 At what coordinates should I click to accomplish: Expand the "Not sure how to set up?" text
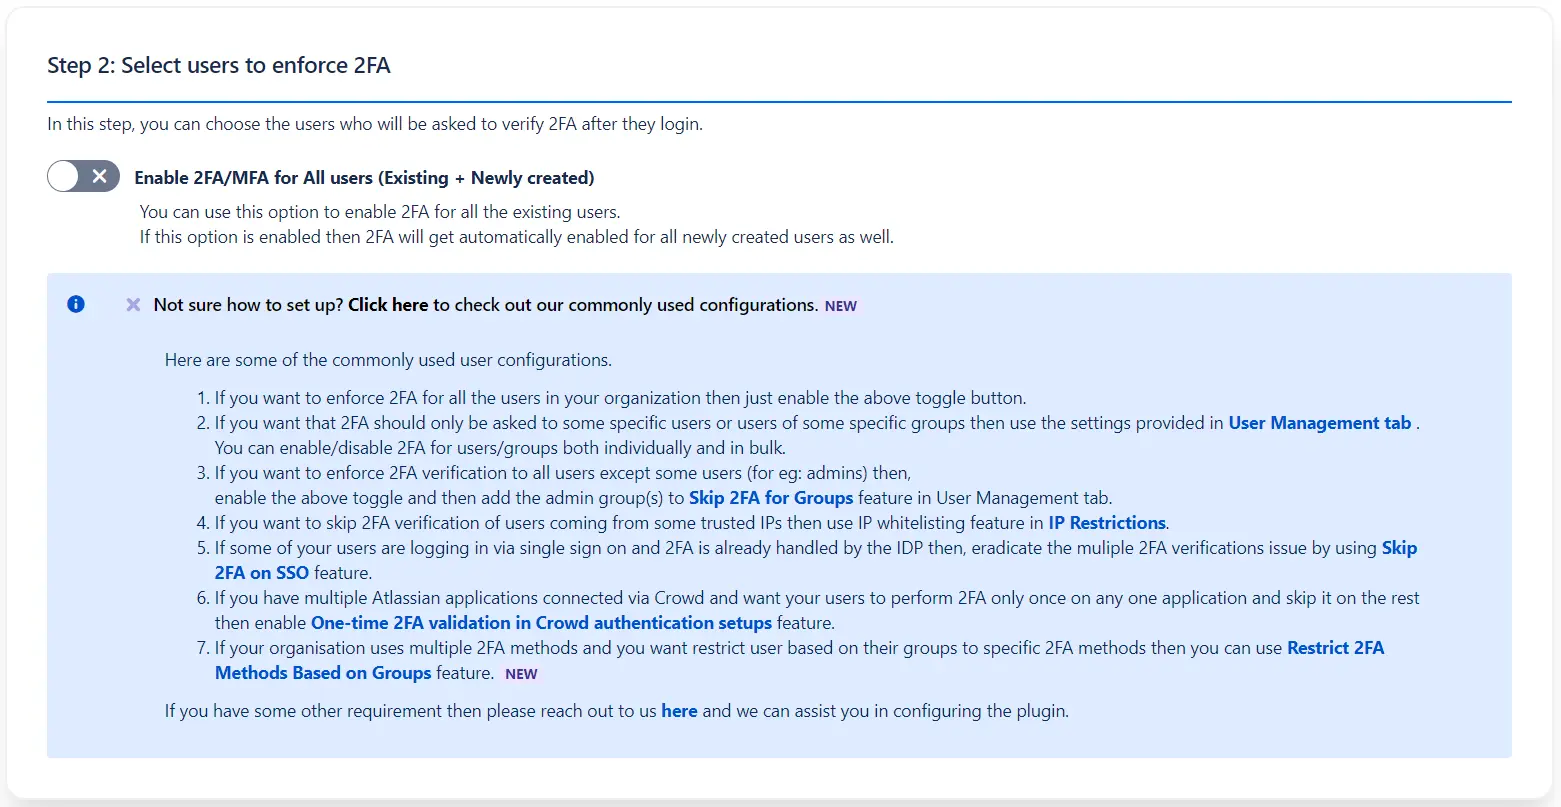(x=248, y=305)
